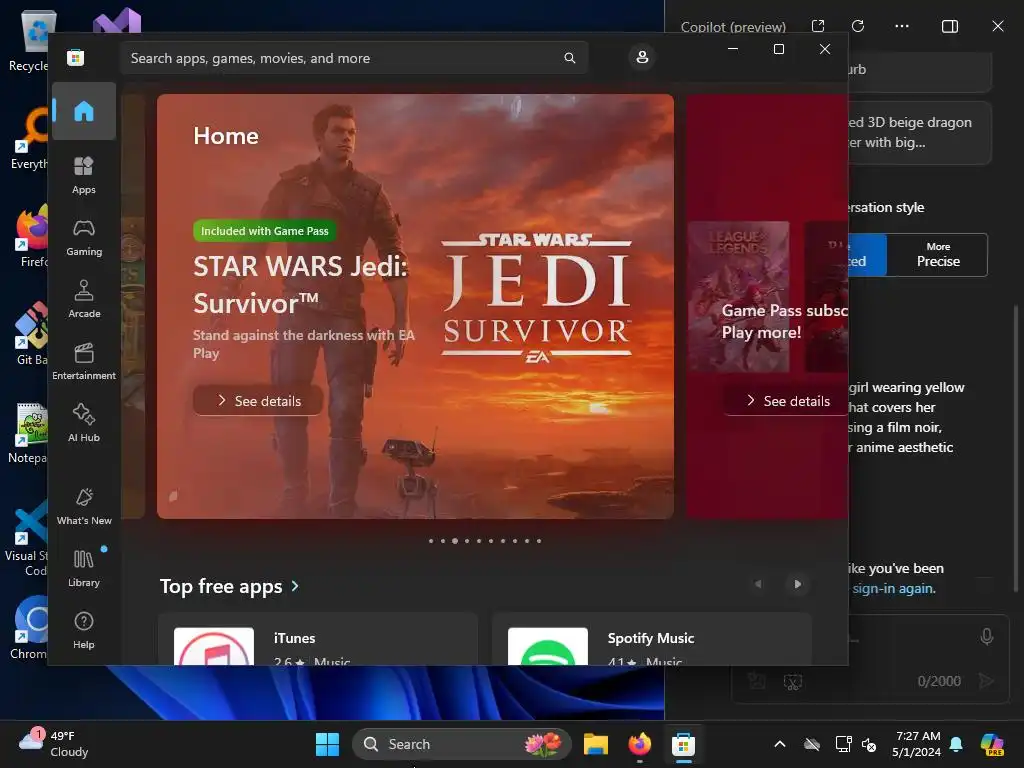Screen dimensions: 1024x768
Task: Click the sign-in again link in Copilot
Action: point(893,588)
